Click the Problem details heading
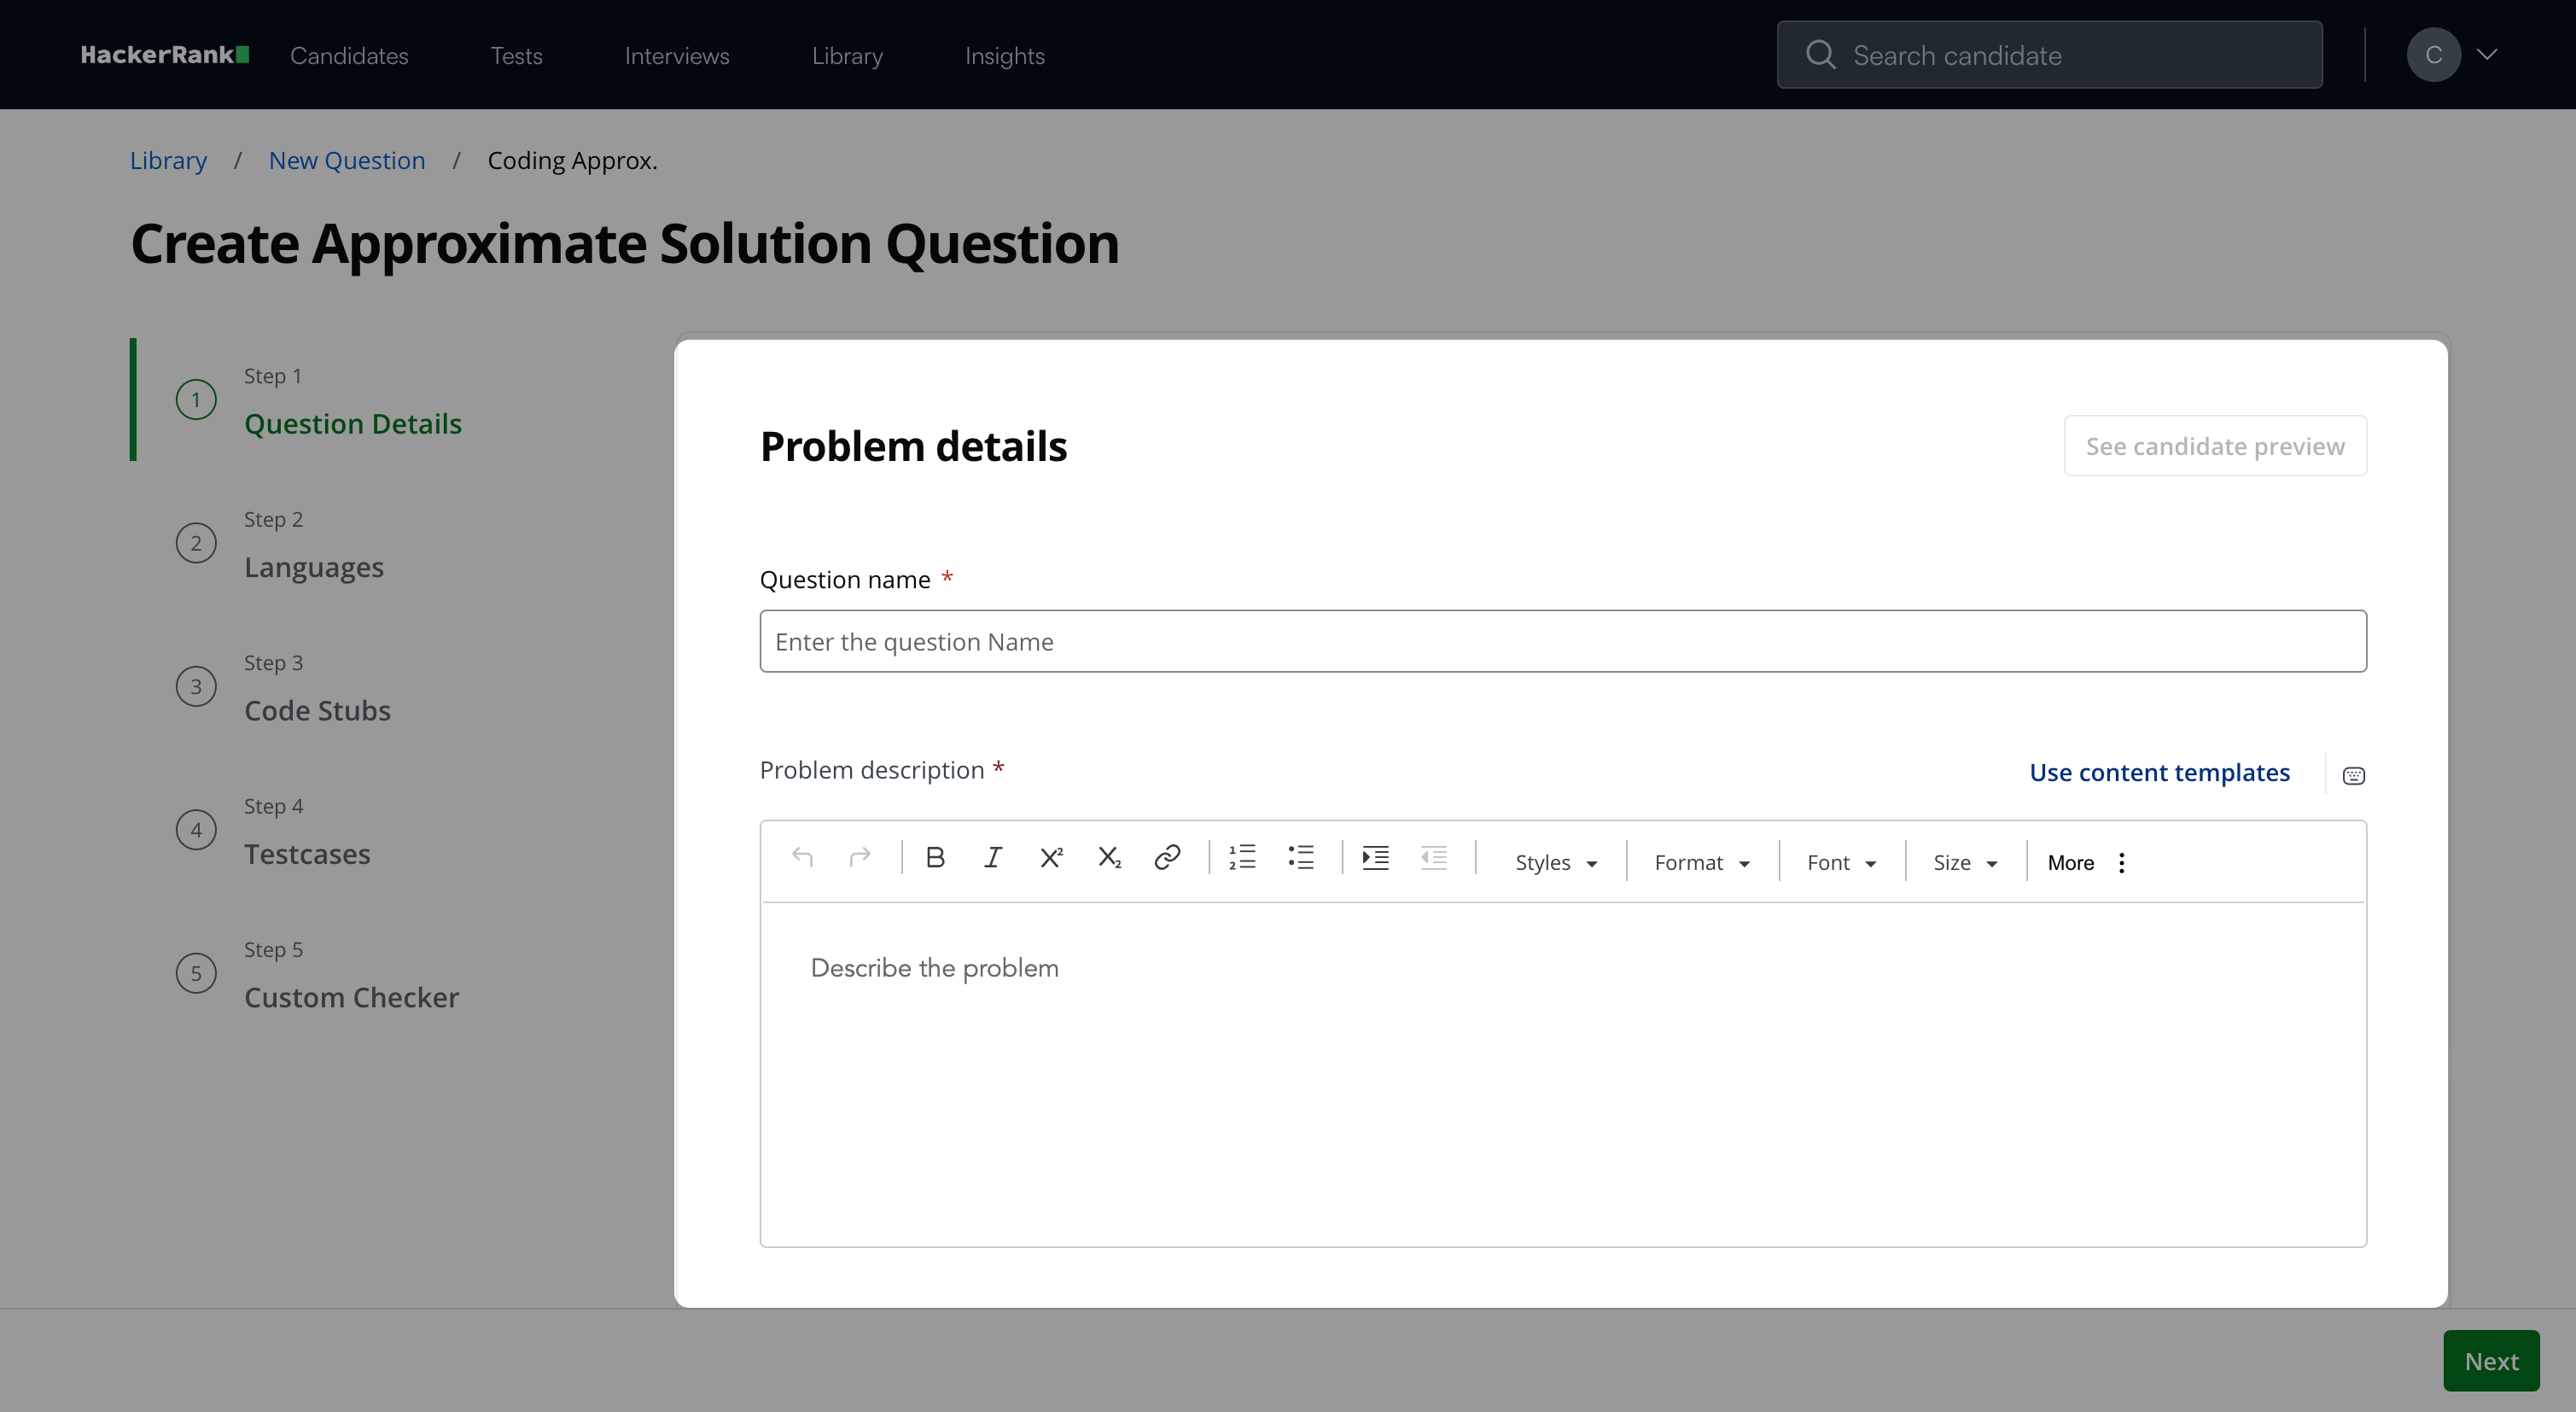The width and height of the screenshot is (2576, 1412). [x=913, y=446]
